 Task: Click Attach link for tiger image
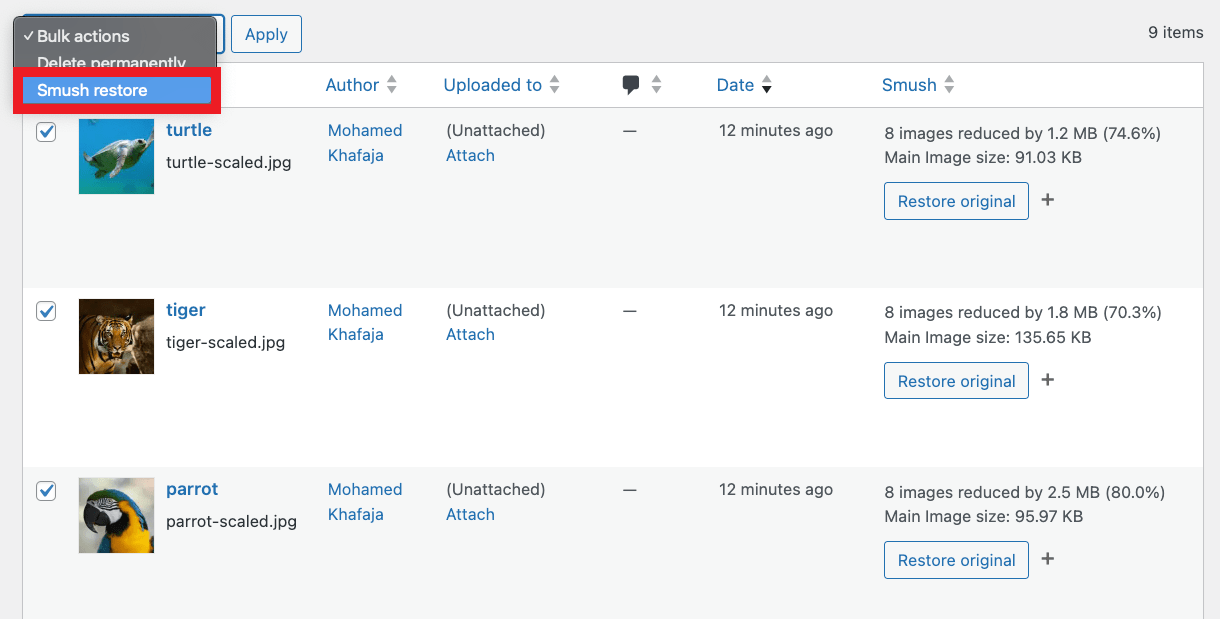470,335
